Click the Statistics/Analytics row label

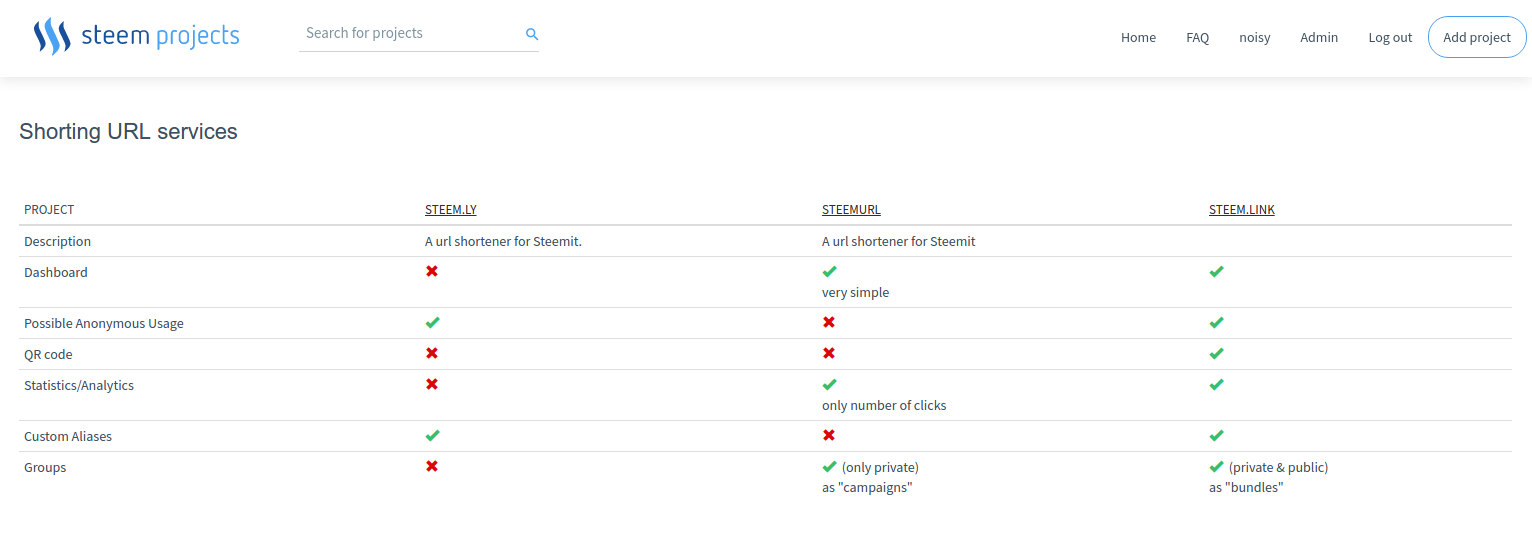tap(79, 386)
